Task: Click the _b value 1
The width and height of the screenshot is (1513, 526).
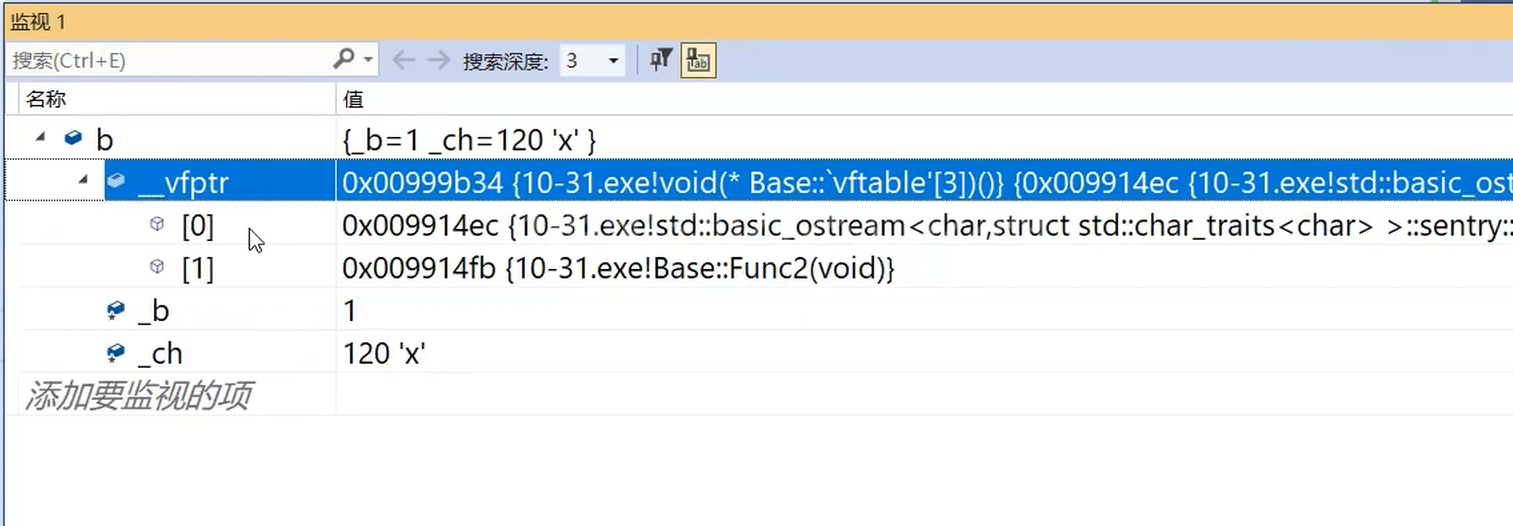Action: pos(350,311)
